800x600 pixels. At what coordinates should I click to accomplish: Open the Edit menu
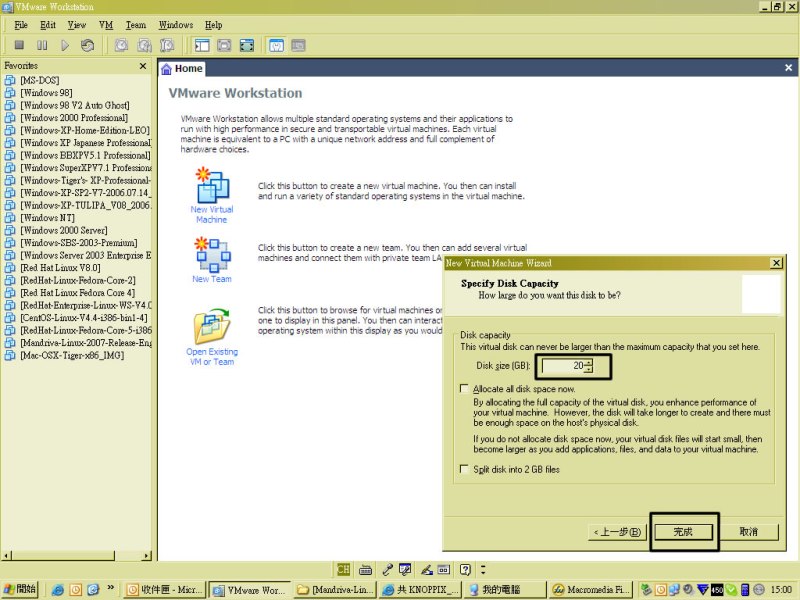48,25
